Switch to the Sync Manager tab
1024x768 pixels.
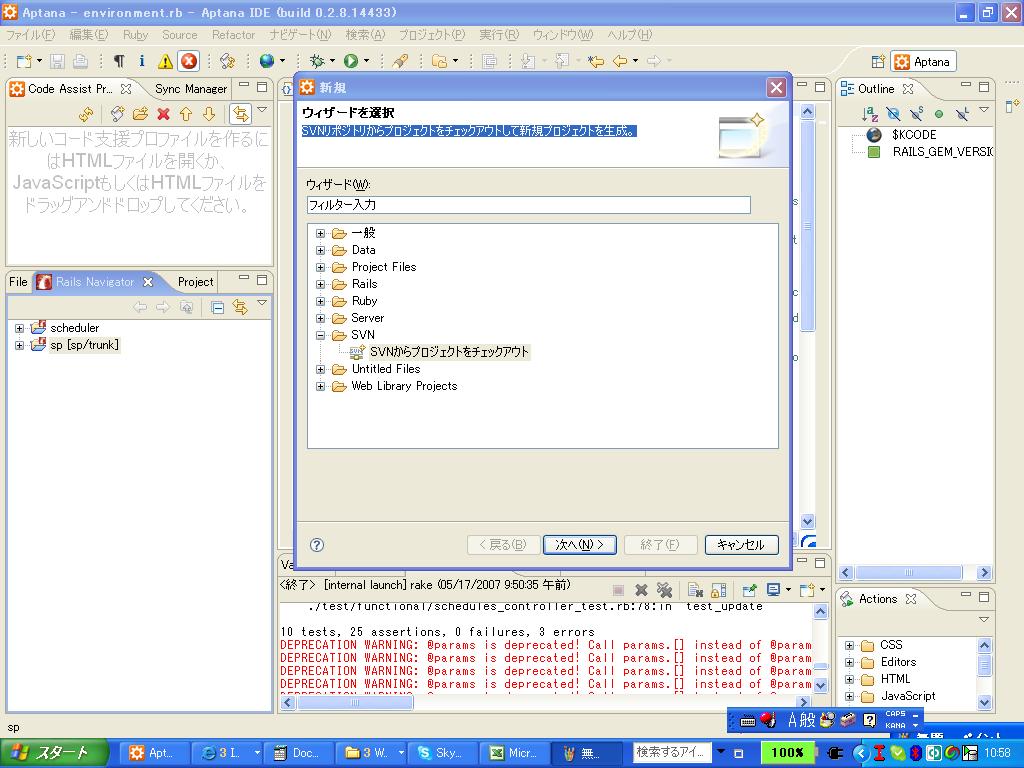[x=191, y=89]
